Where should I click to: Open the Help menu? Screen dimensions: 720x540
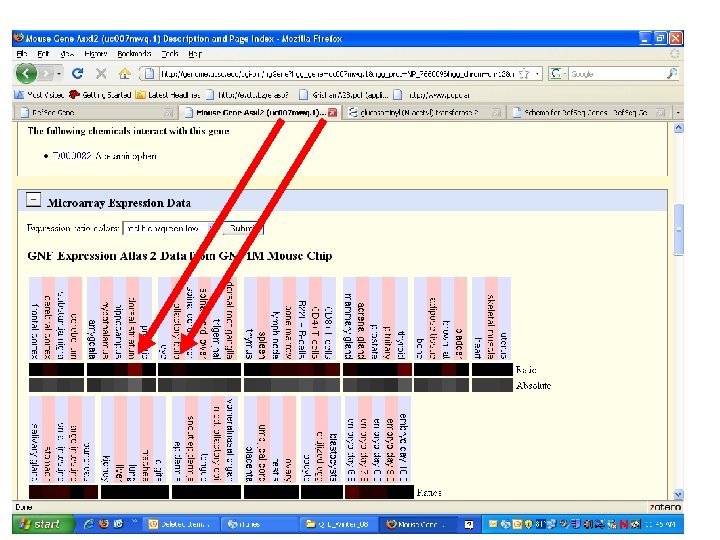tap(195, 54)
